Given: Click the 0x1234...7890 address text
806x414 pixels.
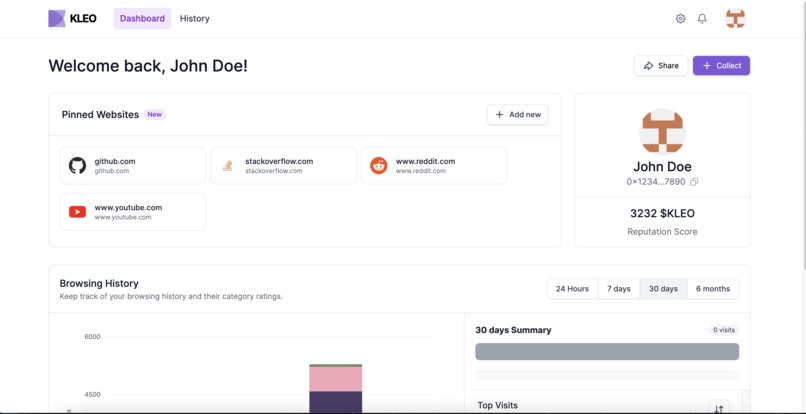Looking at the screenshot, I should 656,182.
